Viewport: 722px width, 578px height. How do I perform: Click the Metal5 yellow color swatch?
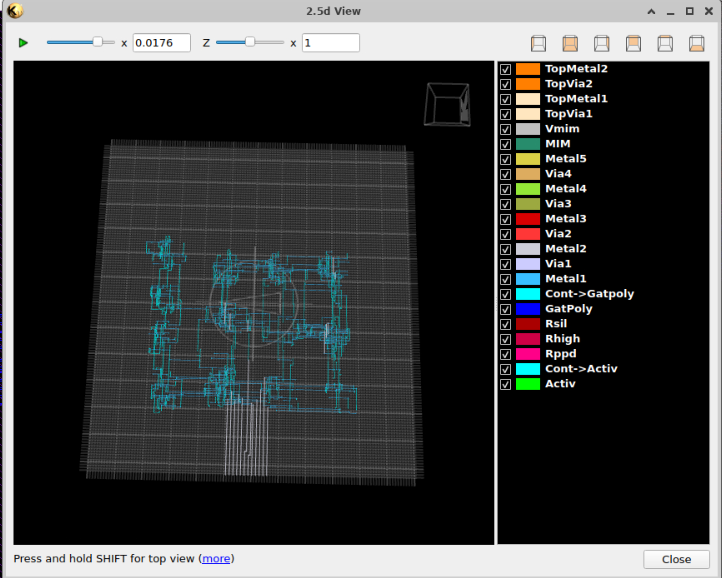click(528, 159)
